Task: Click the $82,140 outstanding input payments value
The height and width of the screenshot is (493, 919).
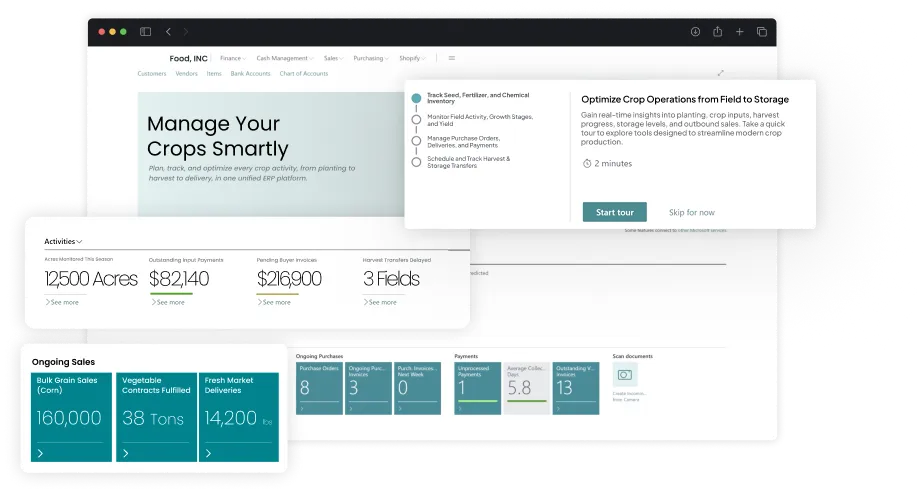Action: (x=179, y=279)
